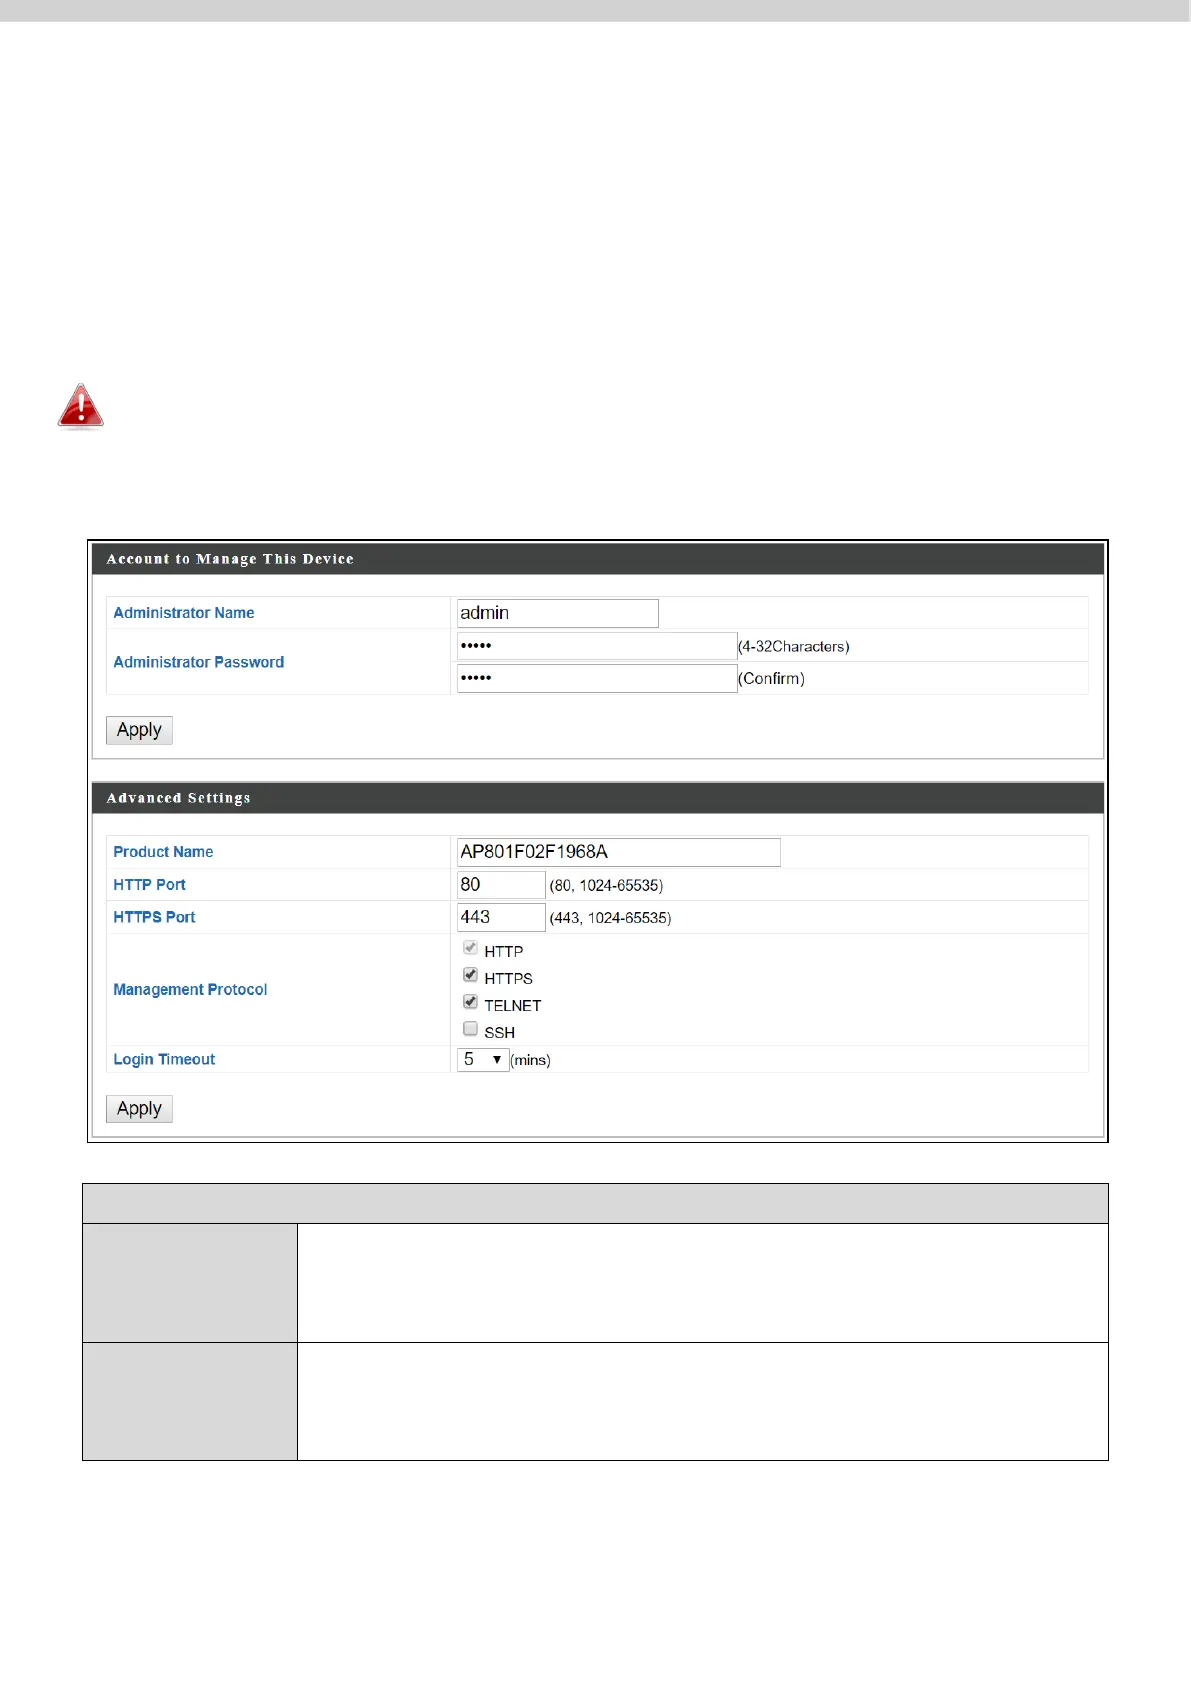Apply the Advanced Settings changes
Screen dimensions: 1191x1684
139,1109
